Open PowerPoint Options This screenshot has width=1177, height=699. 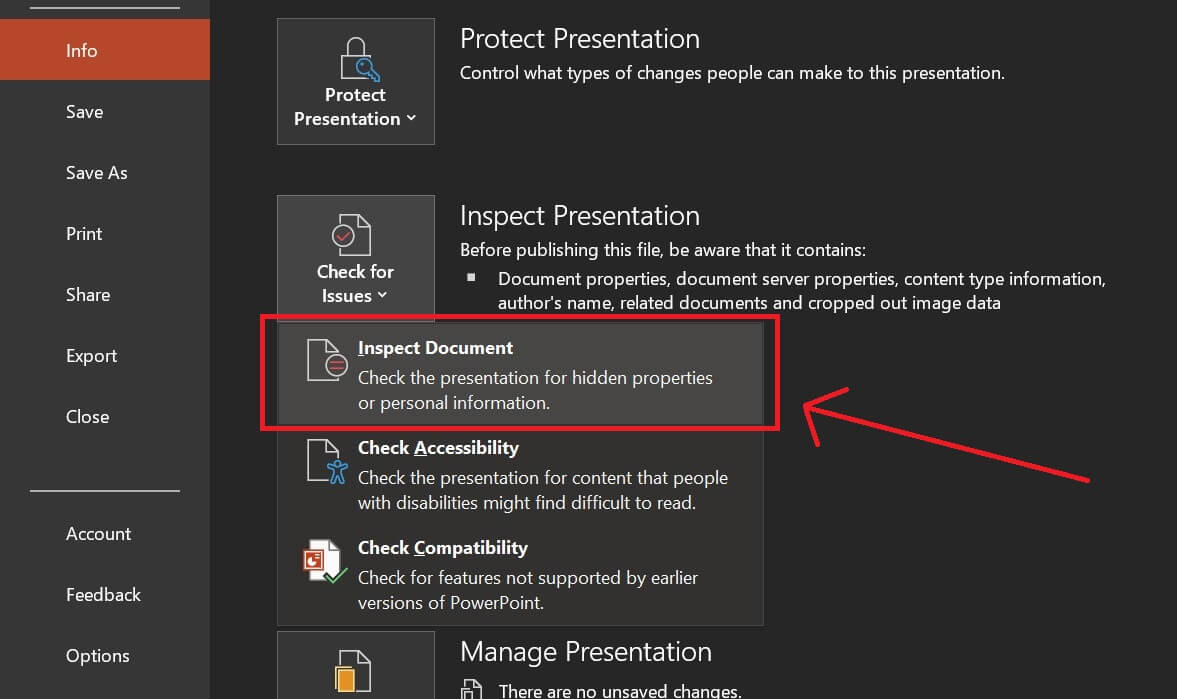click(97, 655)
